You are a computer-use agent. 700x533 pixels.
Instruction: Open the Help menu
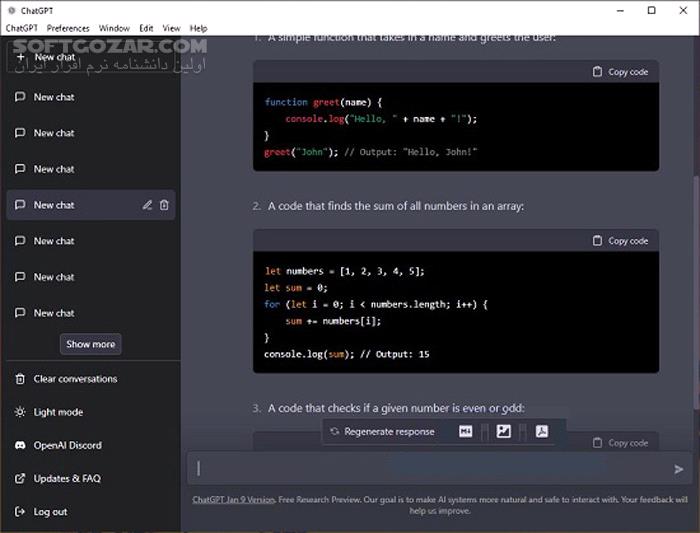[x=198, y=28]
